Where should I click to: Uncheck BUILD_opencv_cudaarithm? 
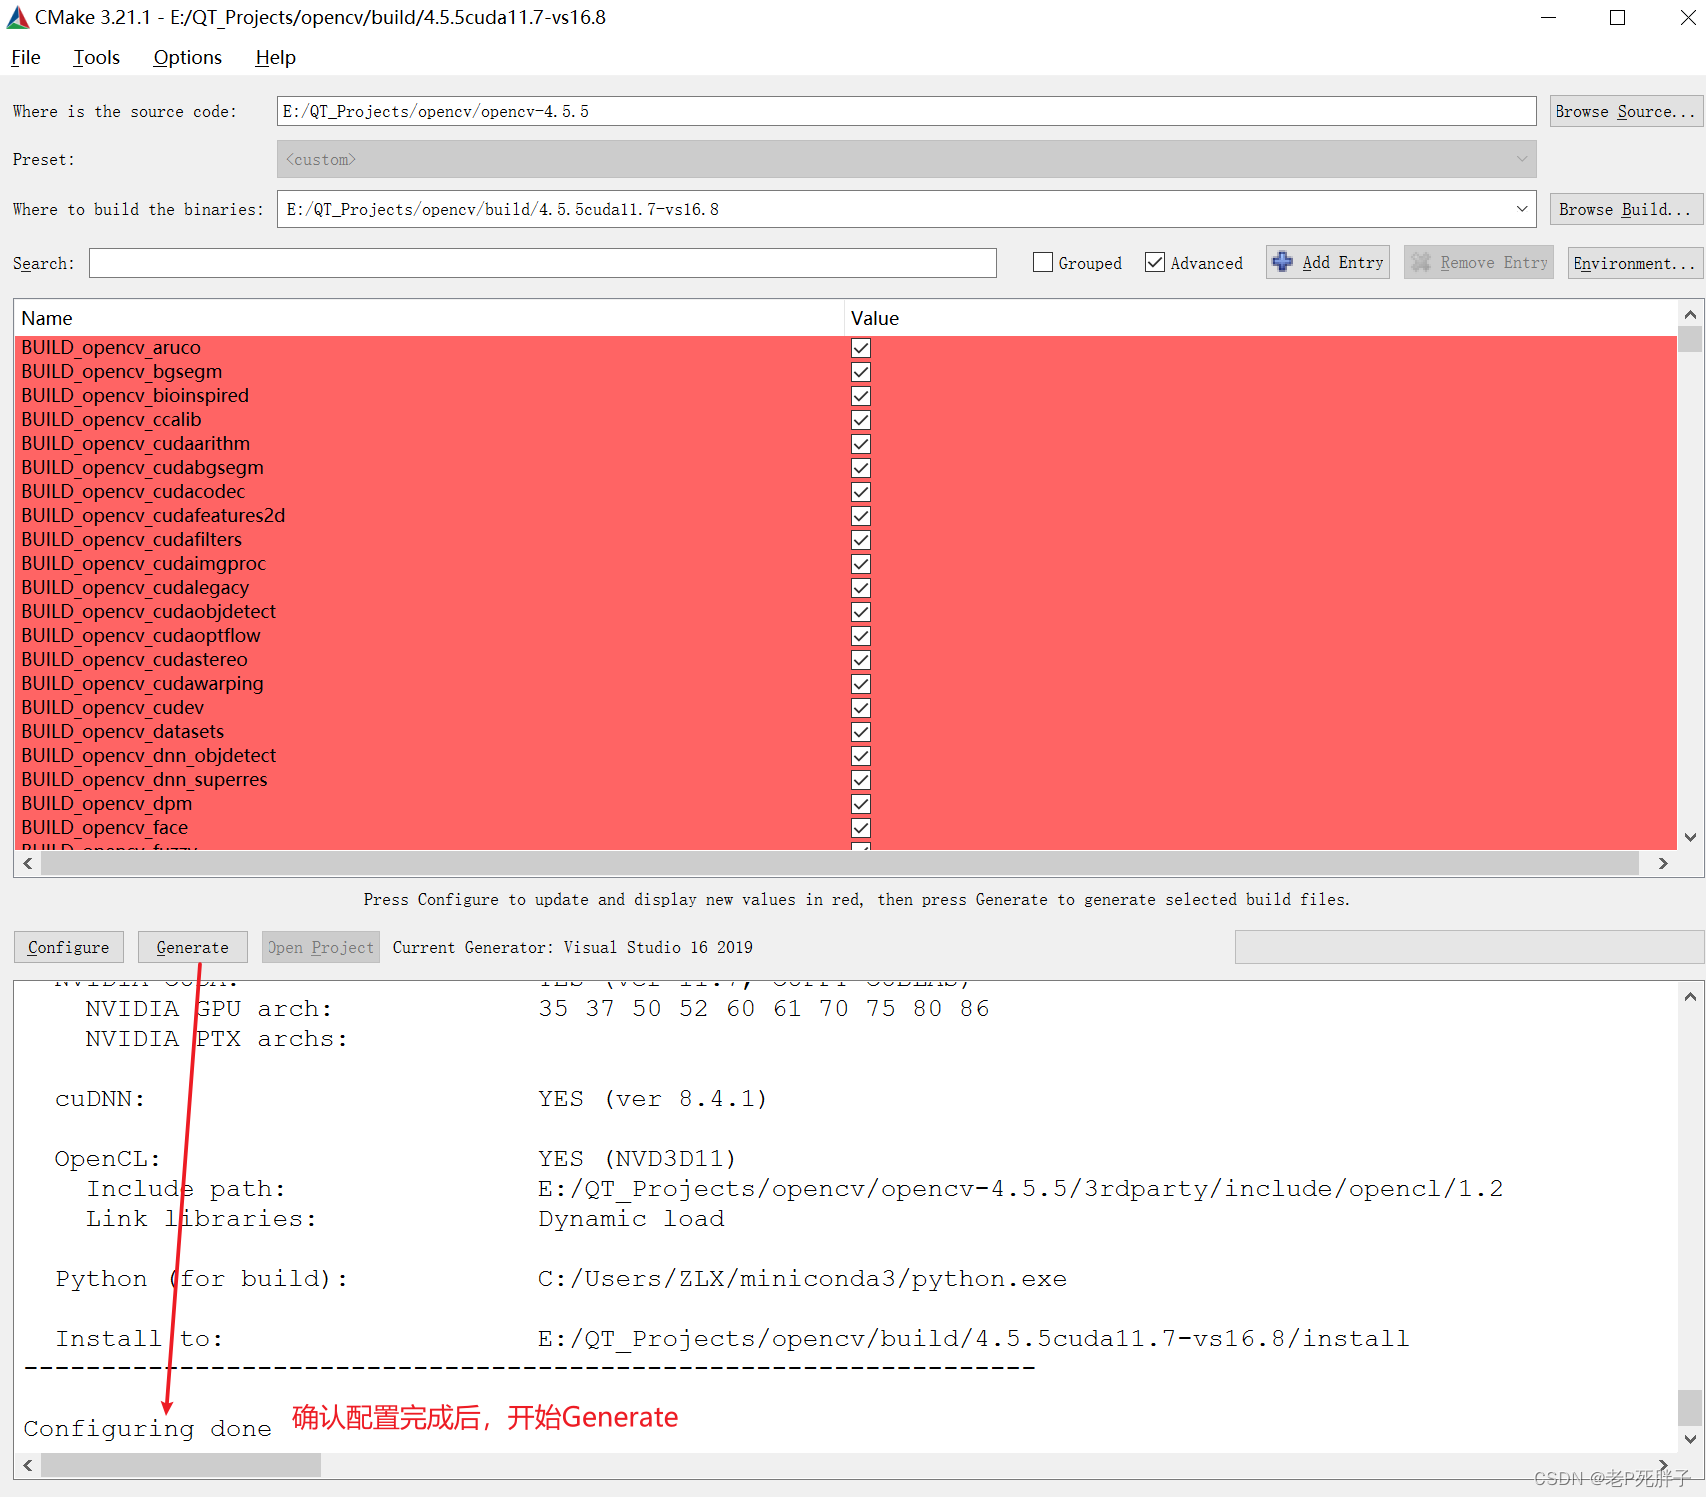coord(860,443)
